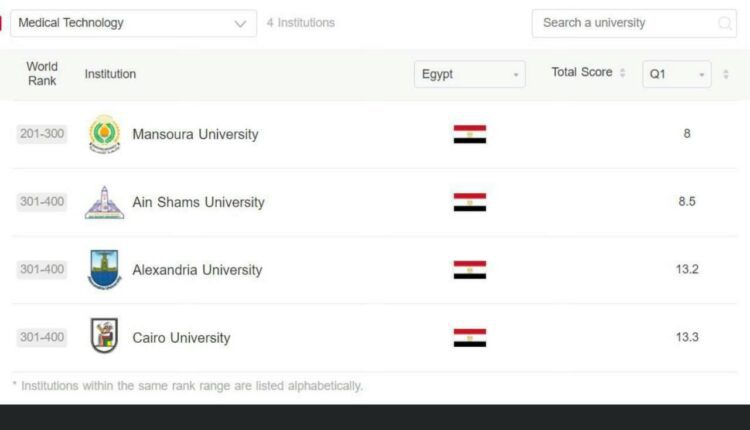Image resolution: width=750 pixels, height=430 pixels.
Task: Click the Ain Shams University logo
Action: (104, 202)
